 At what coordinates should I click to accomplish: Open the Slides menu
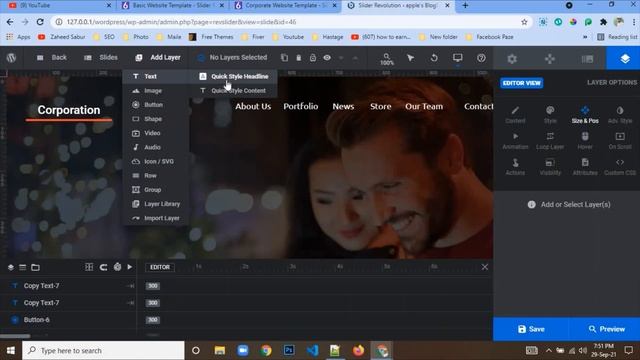(100, 58)
